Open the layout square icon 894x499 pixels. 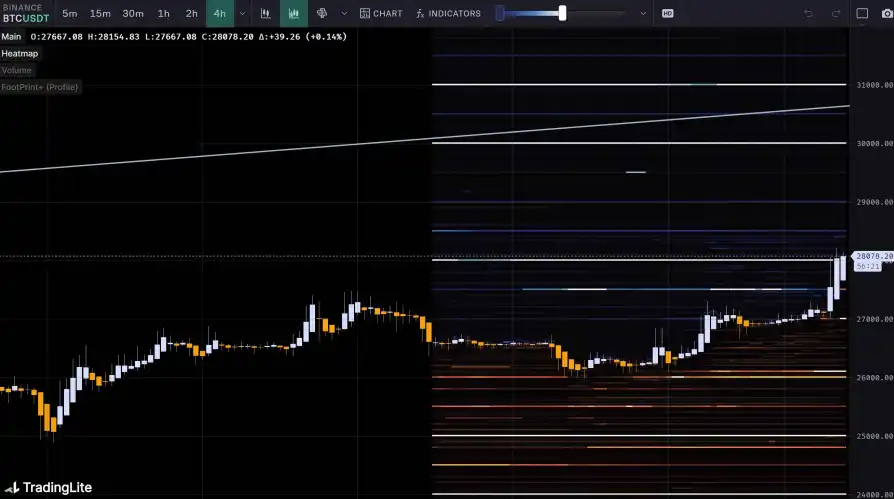click(862, 13)
